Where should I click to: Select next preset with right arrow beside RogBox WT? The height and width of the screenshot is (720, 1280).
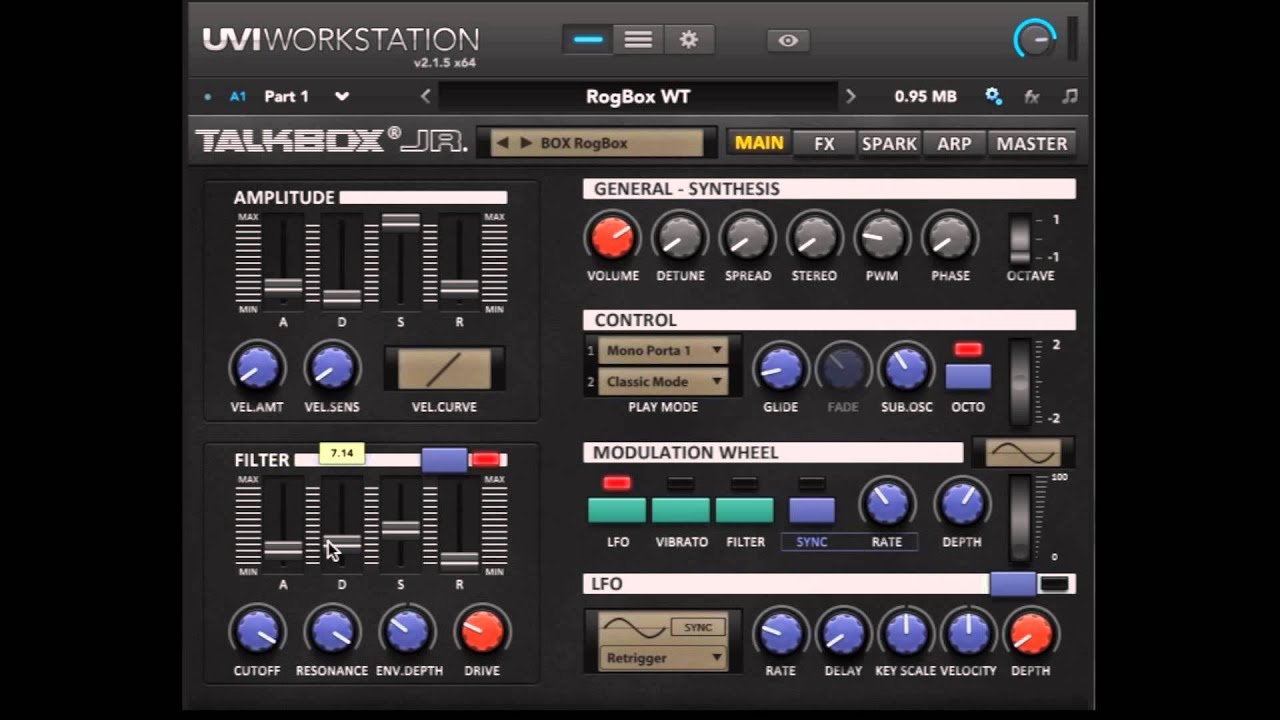click(851, 97)
